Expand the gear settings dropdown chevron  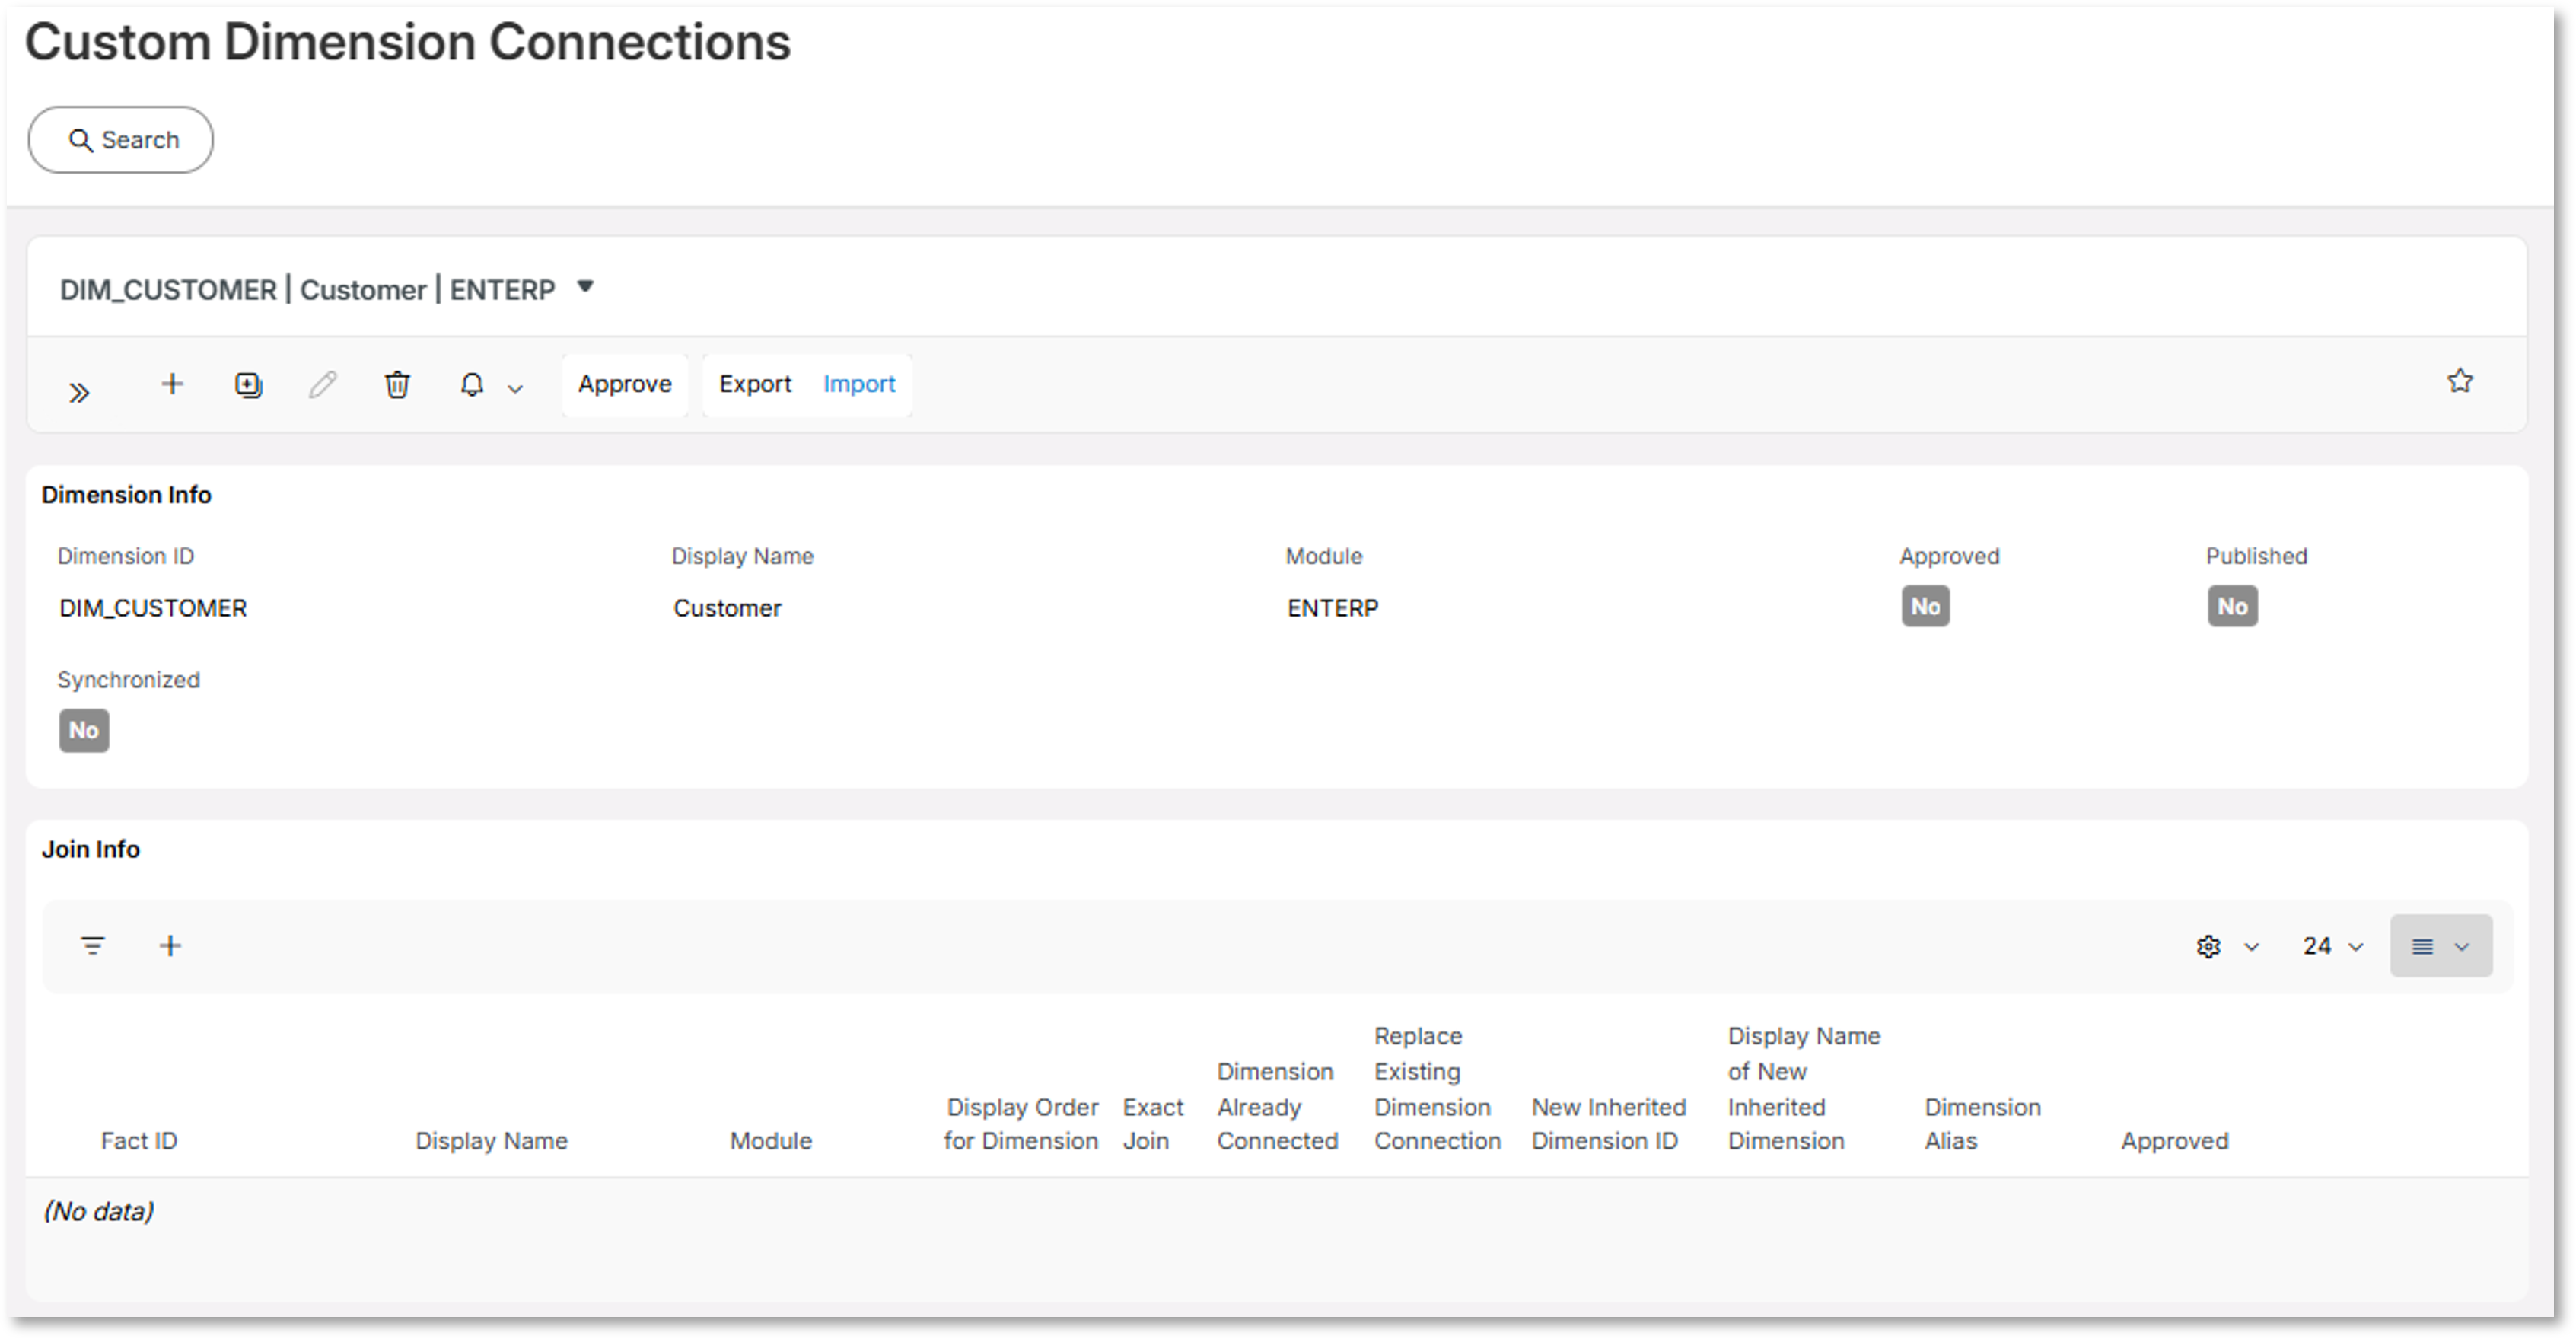[2251, 948]
